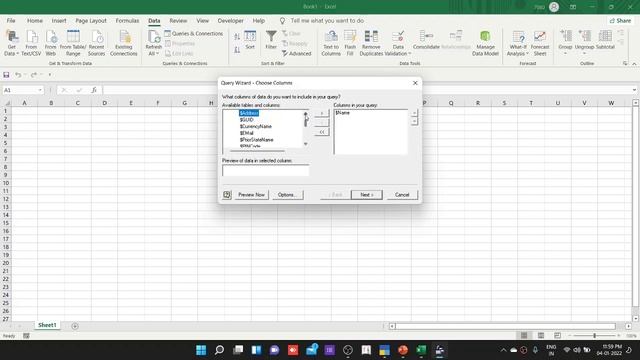The image size is (640, 360).
Task: Move query column down
Action: click(414, 122)
